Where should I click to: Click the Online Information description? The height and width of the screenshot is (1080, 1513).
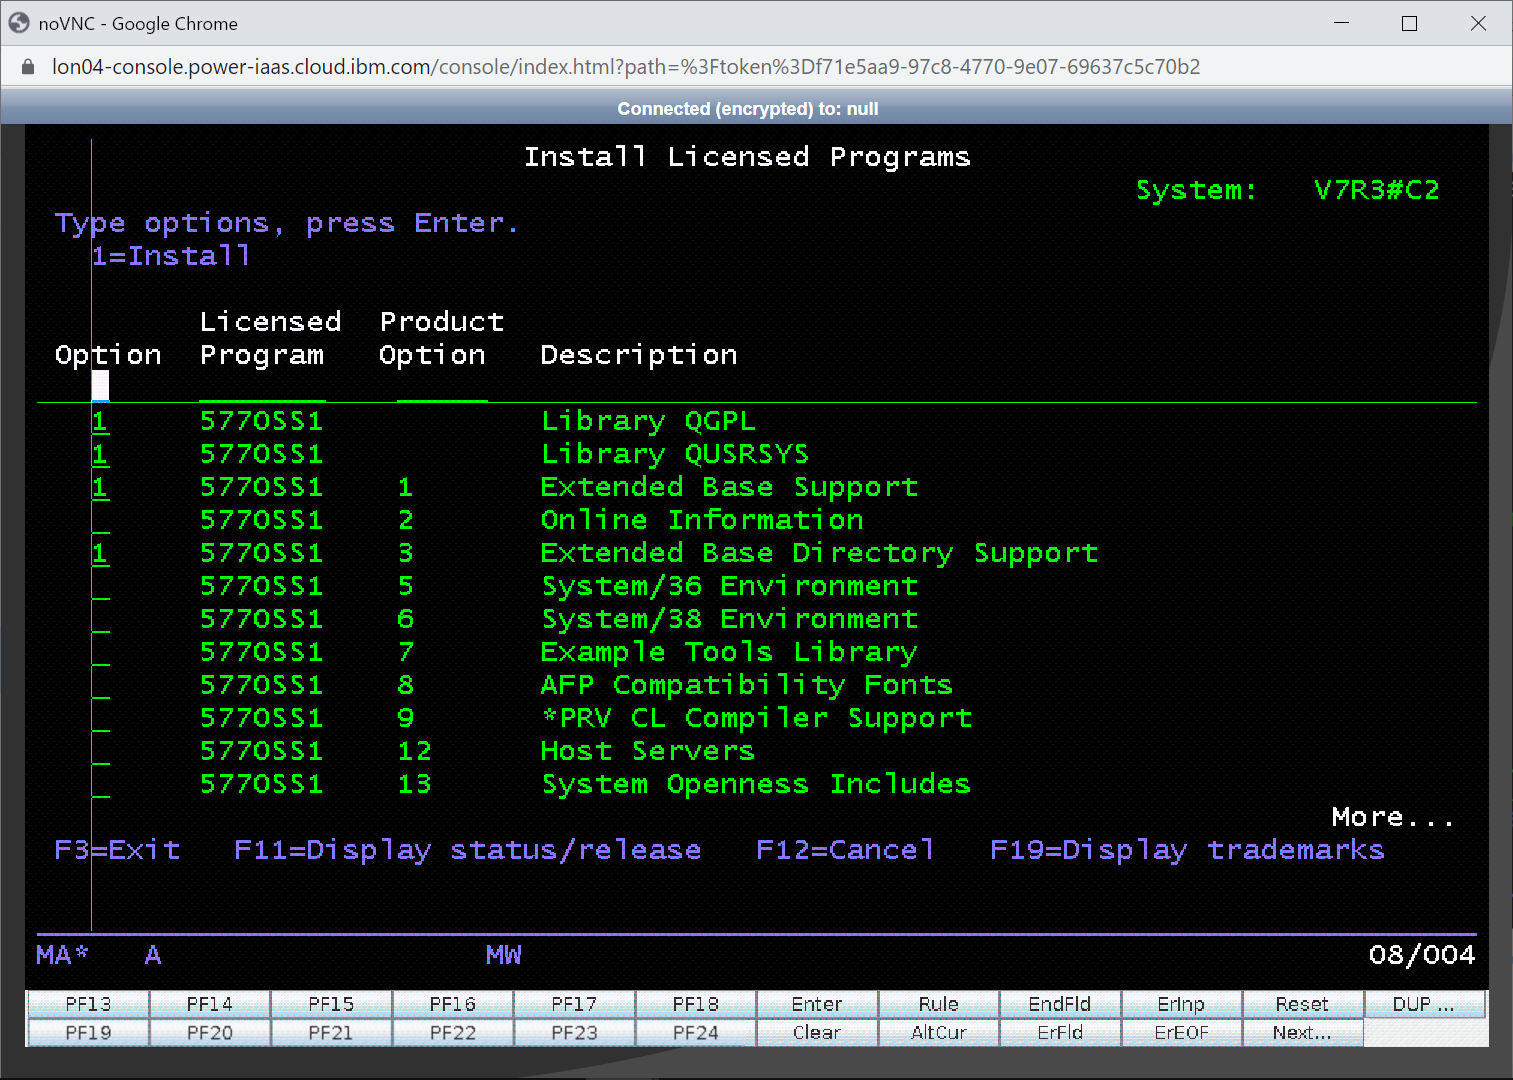tap(702, 520)
